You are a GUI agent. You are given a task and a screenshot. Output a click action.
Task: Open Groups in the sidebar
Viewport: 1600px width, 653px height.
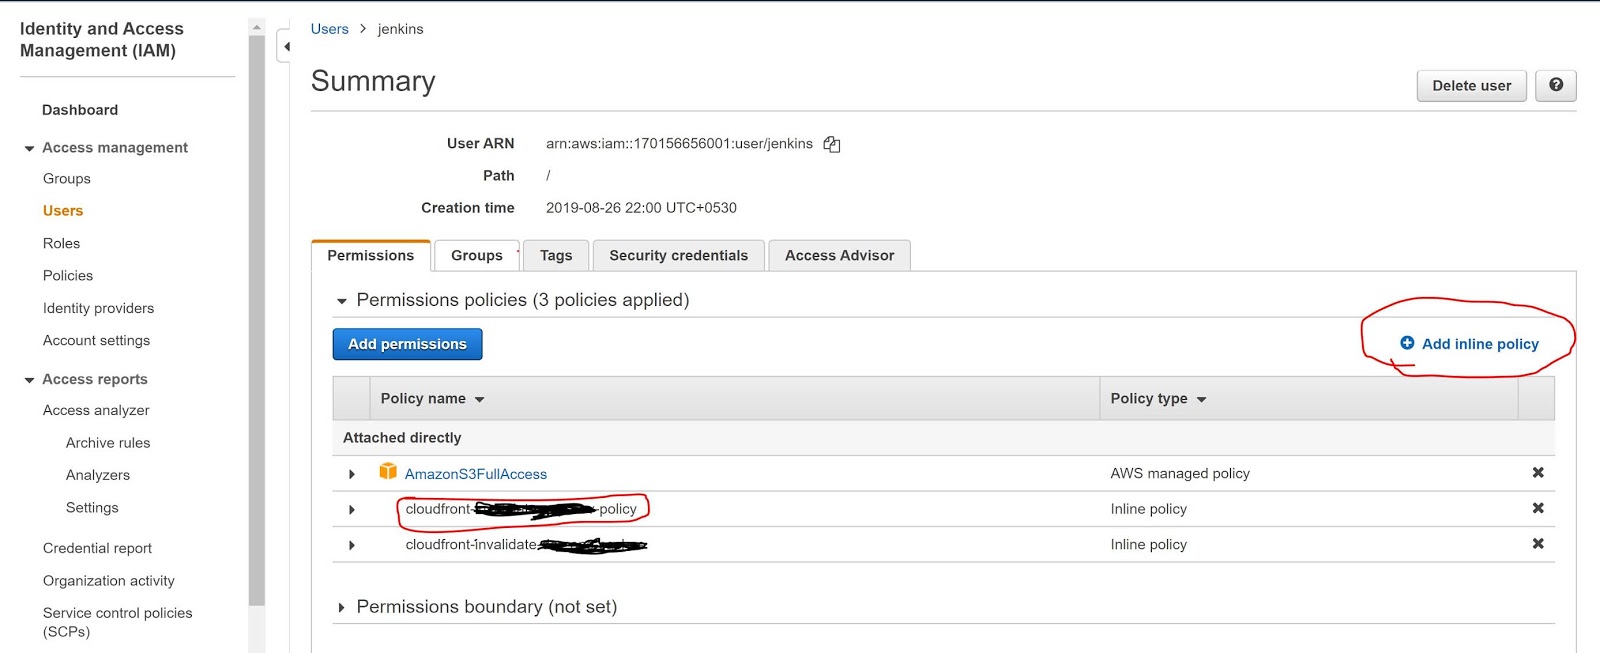(67, 179)
